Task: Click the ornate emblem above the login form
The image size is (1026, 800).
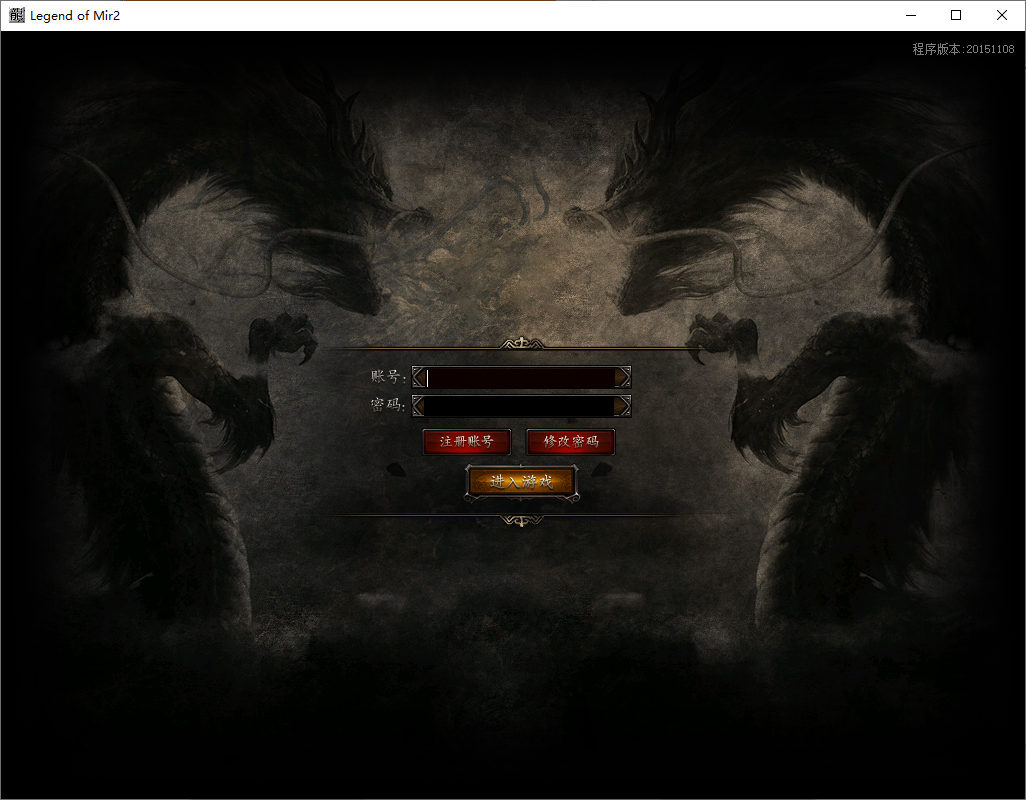Action: [x=521, y=344]
